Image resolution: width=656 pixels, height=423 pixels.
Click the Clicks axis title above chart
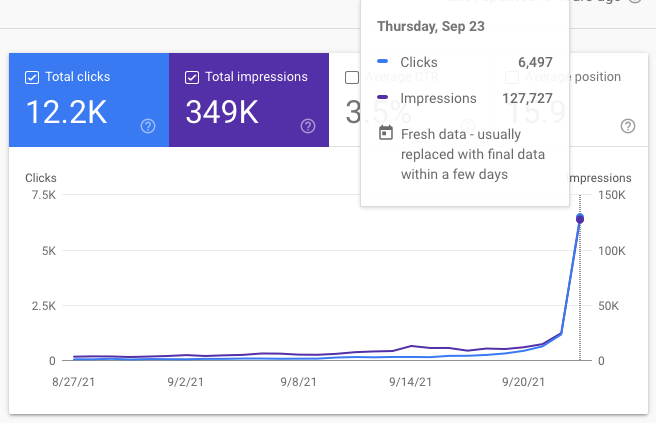coord(41,178)
